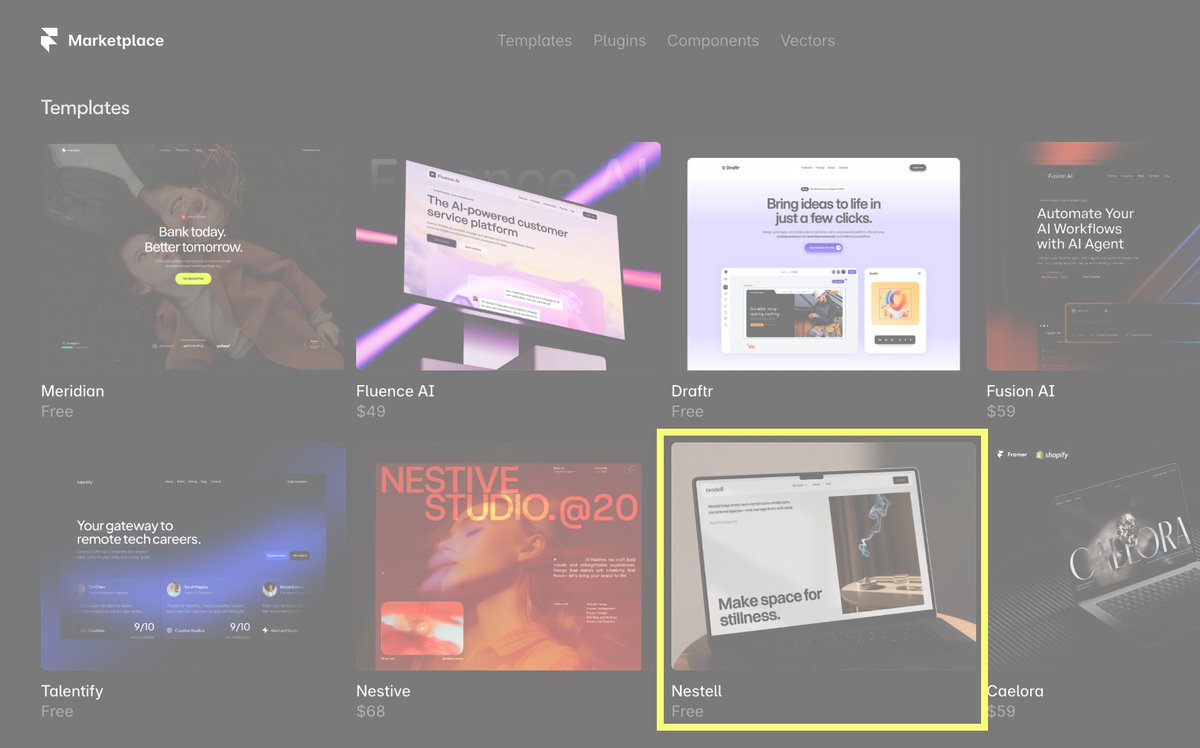Open the Components tab

click(x=713, y=41)
